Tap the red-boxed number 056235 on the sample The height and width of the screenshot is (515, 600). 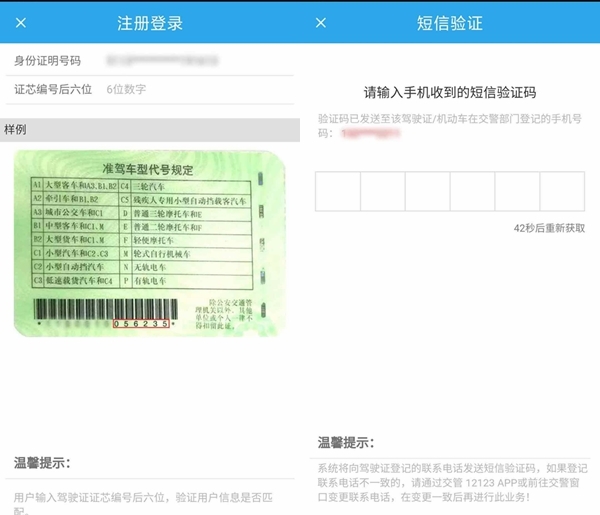[x=140, y=323]
